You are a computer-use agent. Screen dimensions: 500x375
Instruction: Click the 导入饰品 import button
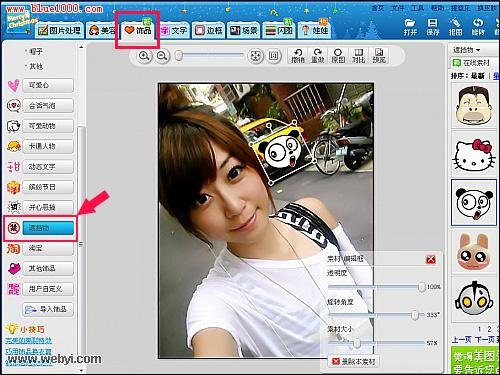click(x=48, y=309)
